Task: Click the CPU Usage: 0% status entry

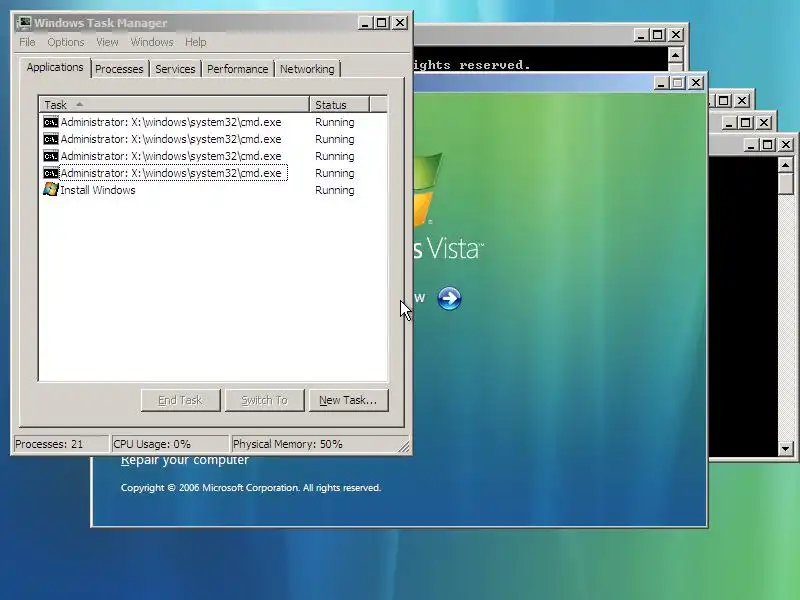Action: pos(170,444)
